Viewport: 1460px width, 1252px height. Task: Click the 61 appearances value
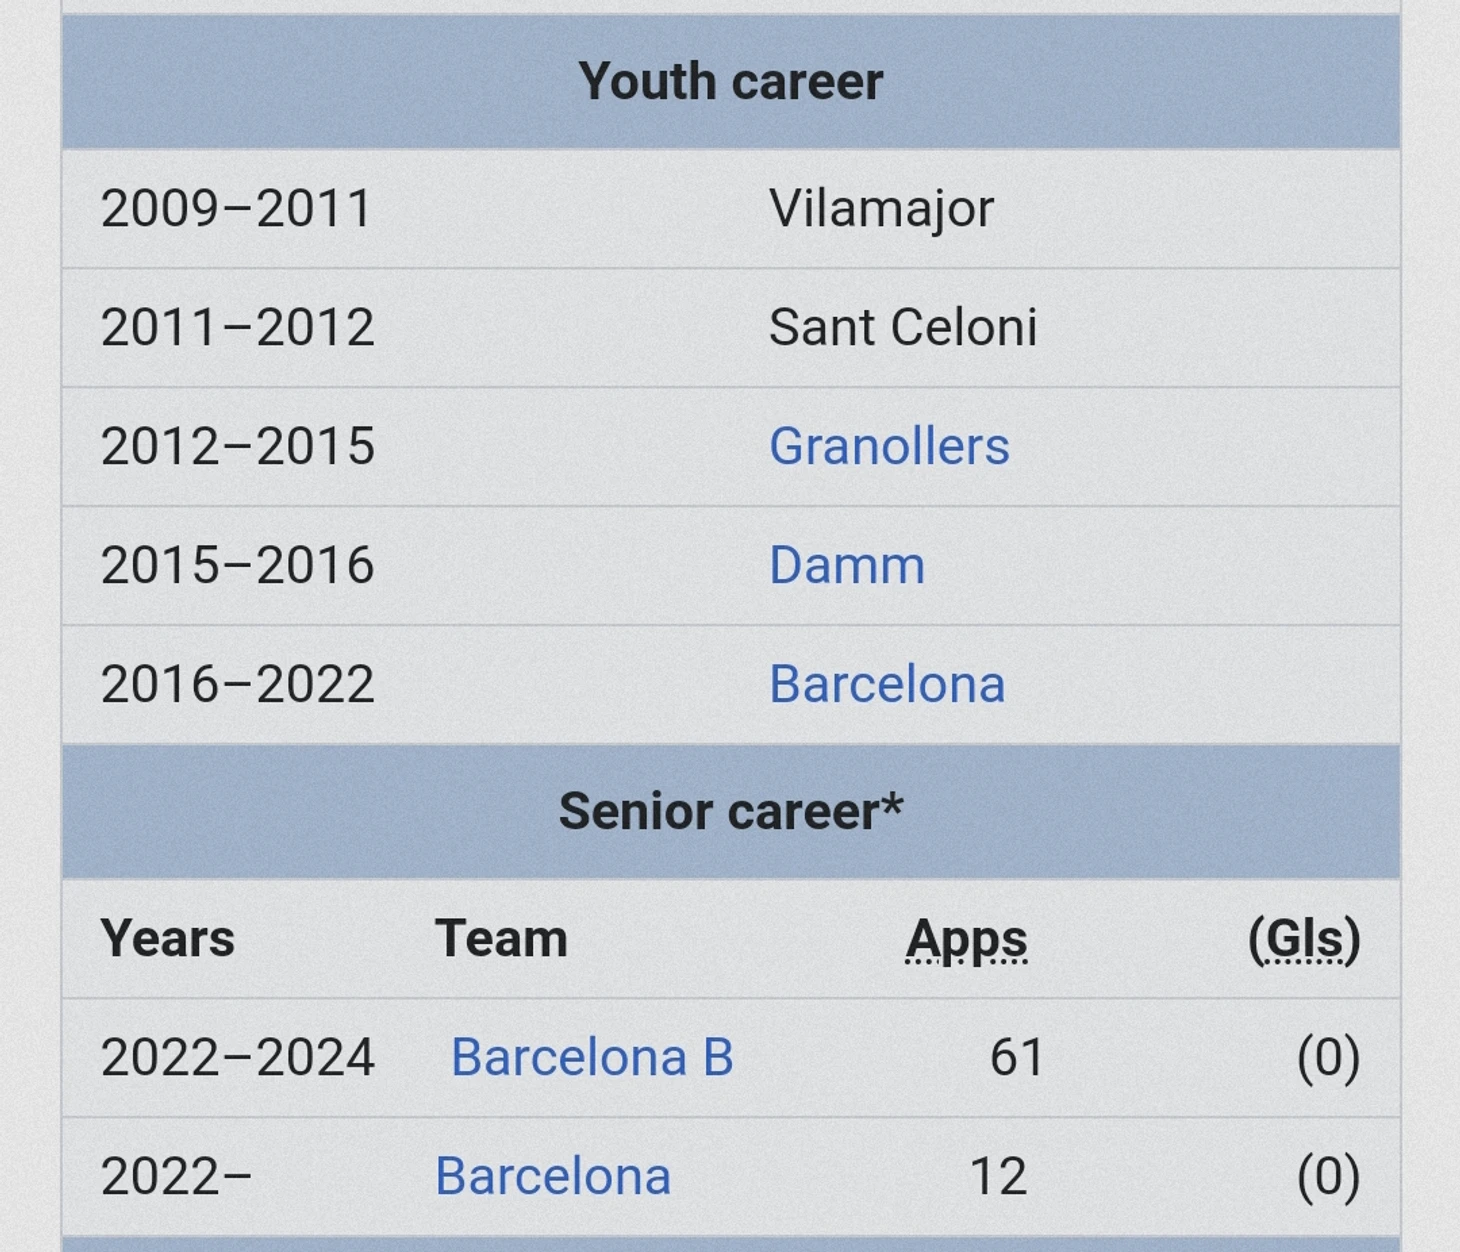[x=1016, y=1057]
